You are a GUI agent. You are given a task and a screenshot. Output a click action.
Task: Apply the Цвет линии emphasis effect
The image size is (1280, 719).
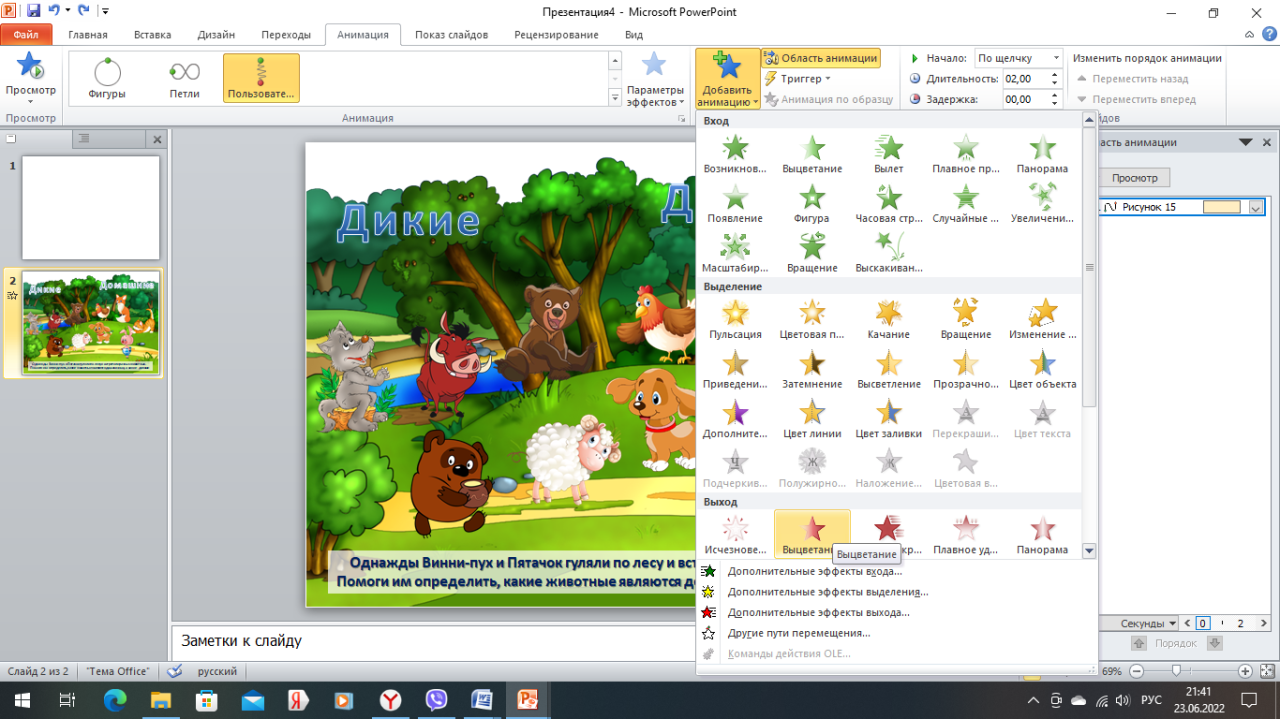[x=812, y=419]
